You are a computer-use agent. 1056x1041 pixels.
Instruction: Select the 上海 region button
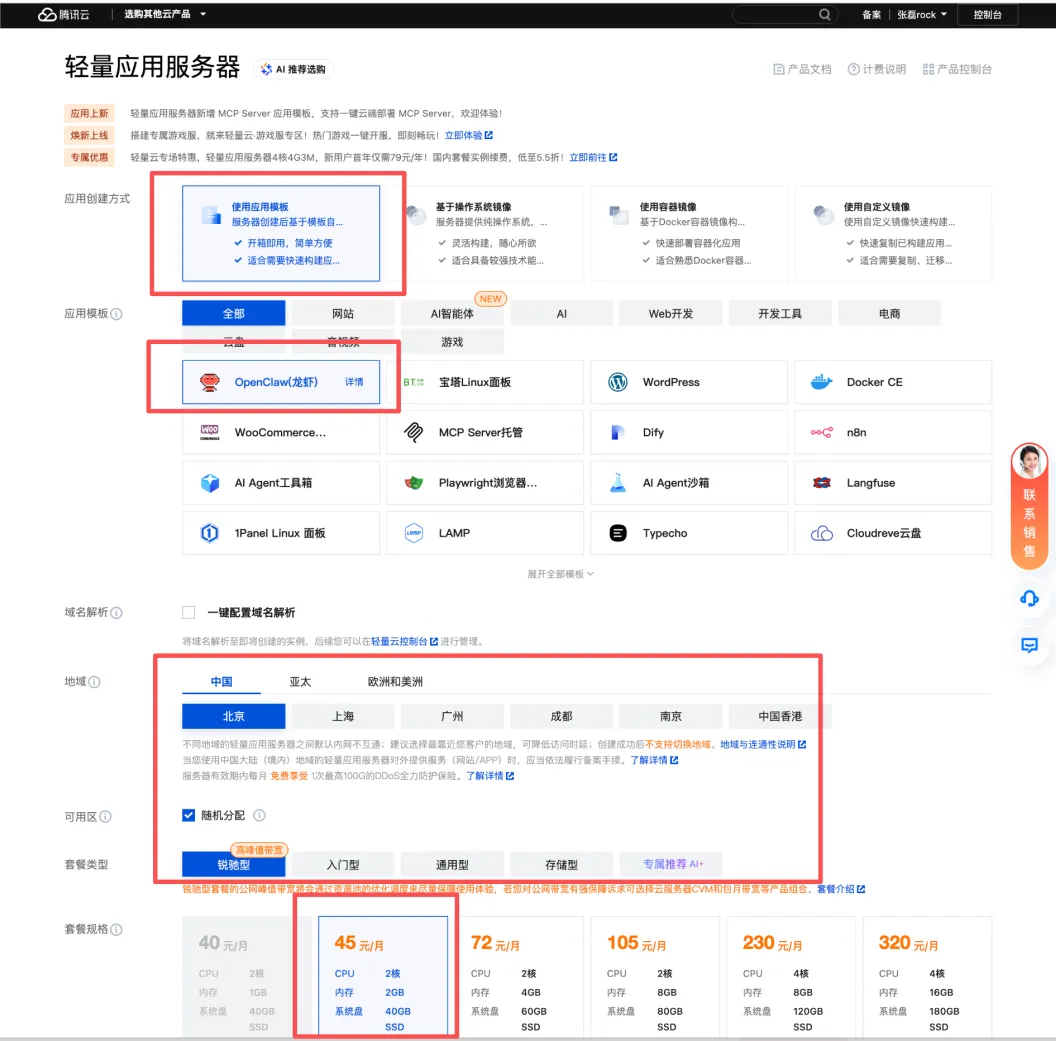343,716
